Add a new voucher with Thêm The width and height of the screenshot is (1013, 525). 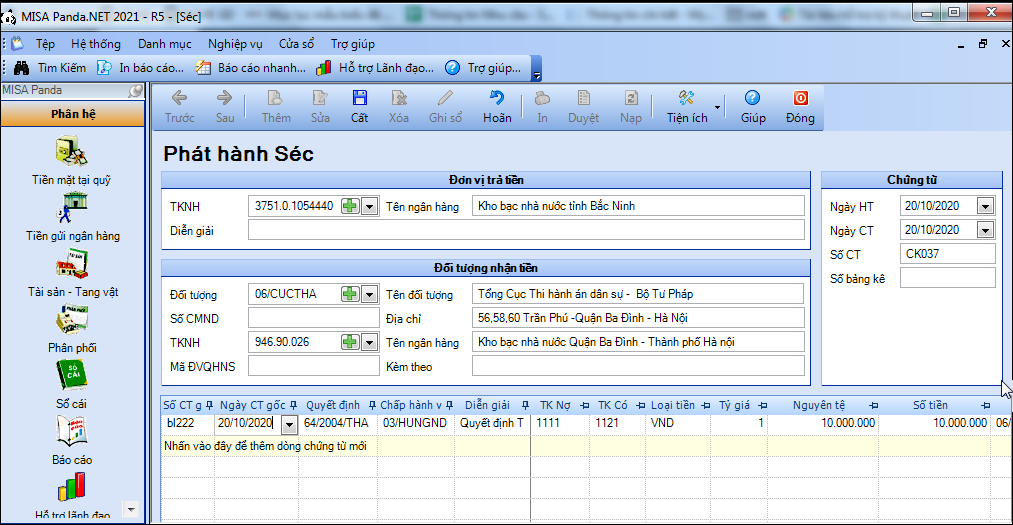pyautogui.click(x=276, y=107)
